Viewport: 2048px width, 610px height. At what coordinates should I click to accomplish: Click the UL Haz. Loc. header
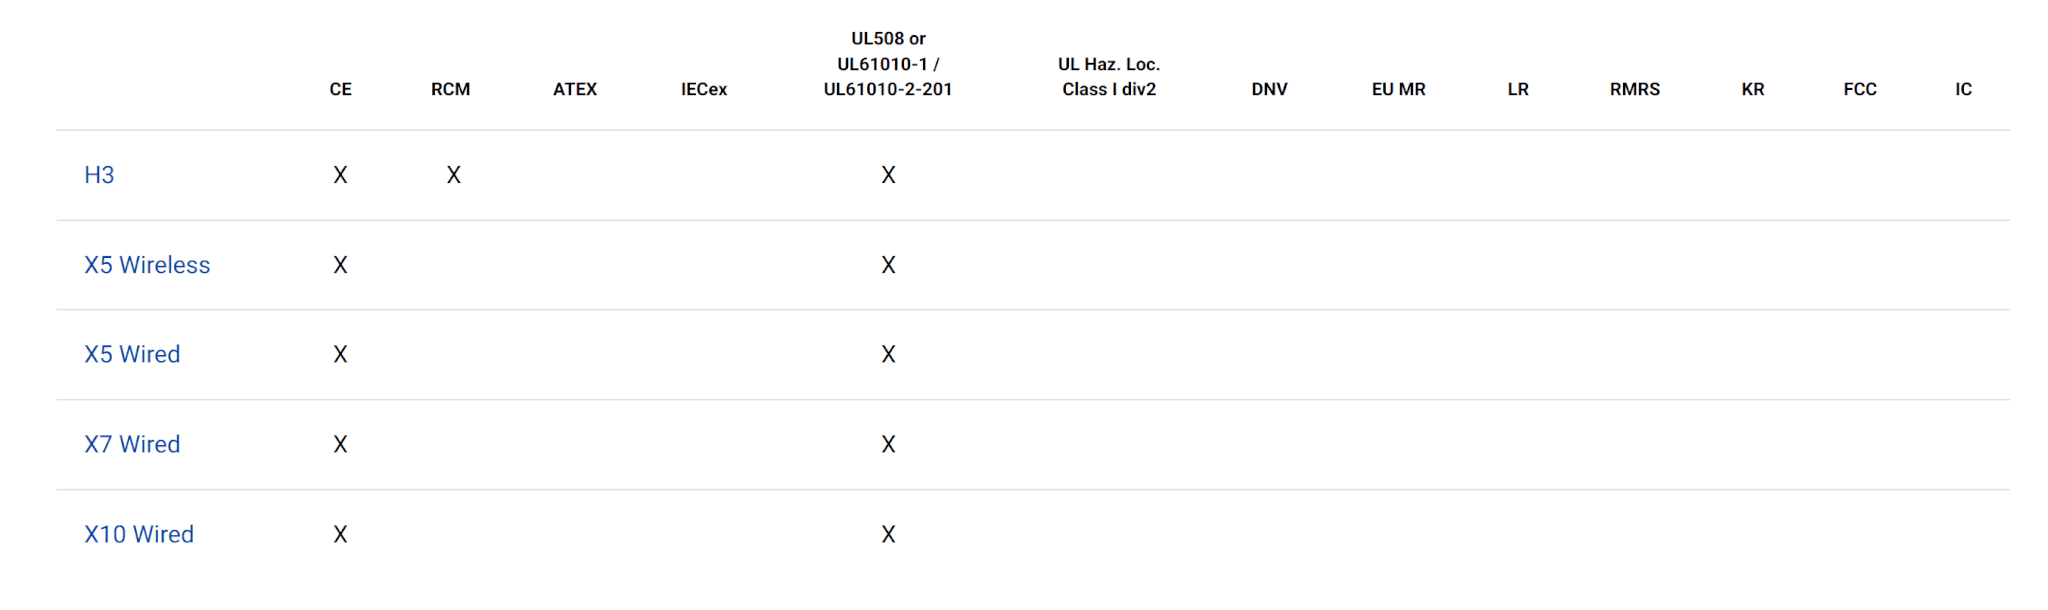pos(1109,76)
